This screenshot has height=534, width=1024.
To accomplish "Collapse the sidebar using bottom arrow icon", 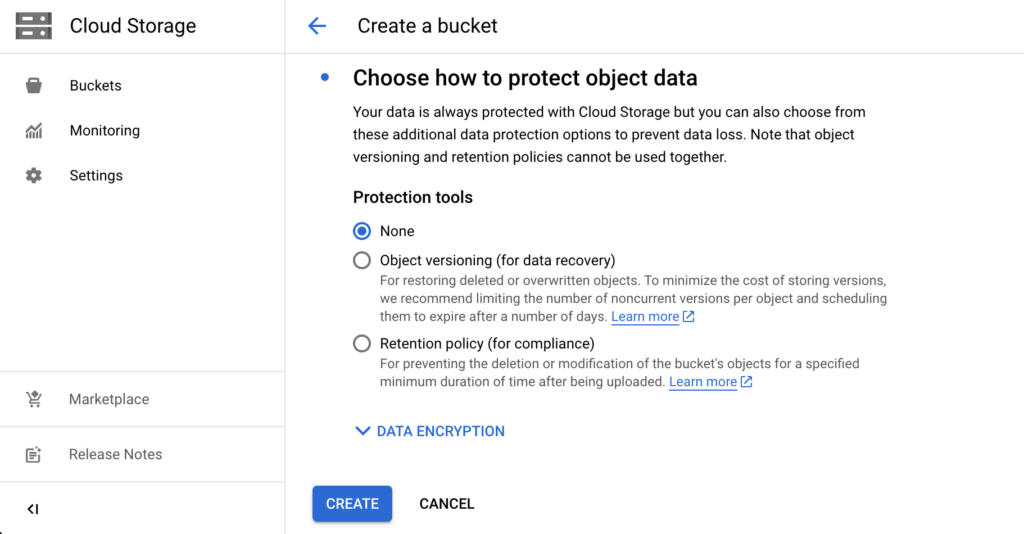I will (33, 509).
